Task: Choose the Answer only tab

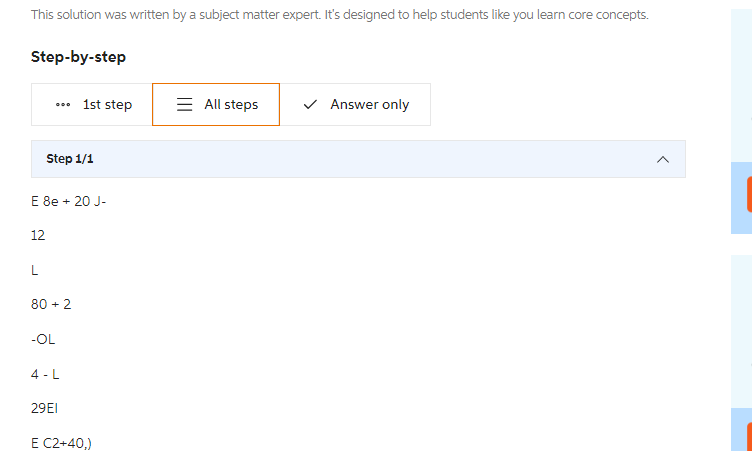Action: pyautogui.click(x=355, y=105)
